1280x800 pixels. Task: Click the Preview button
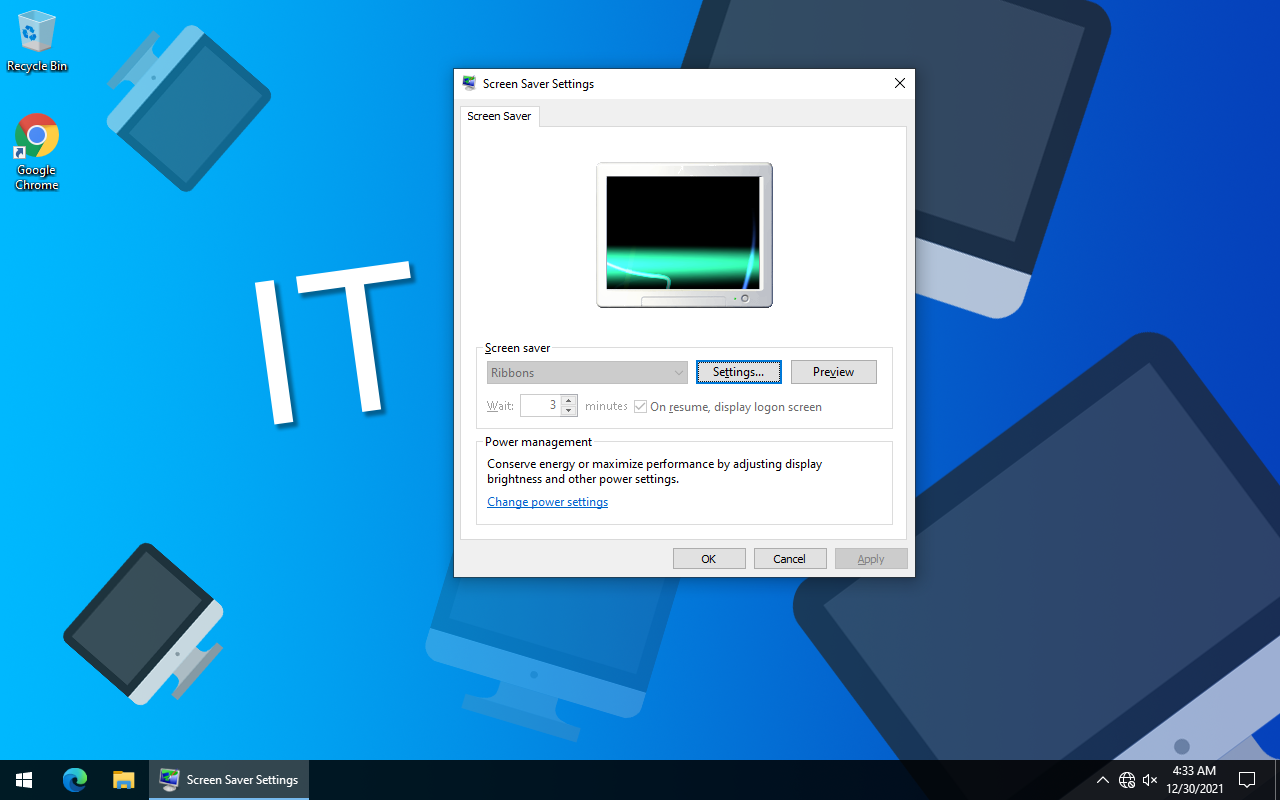coord(833,372)
